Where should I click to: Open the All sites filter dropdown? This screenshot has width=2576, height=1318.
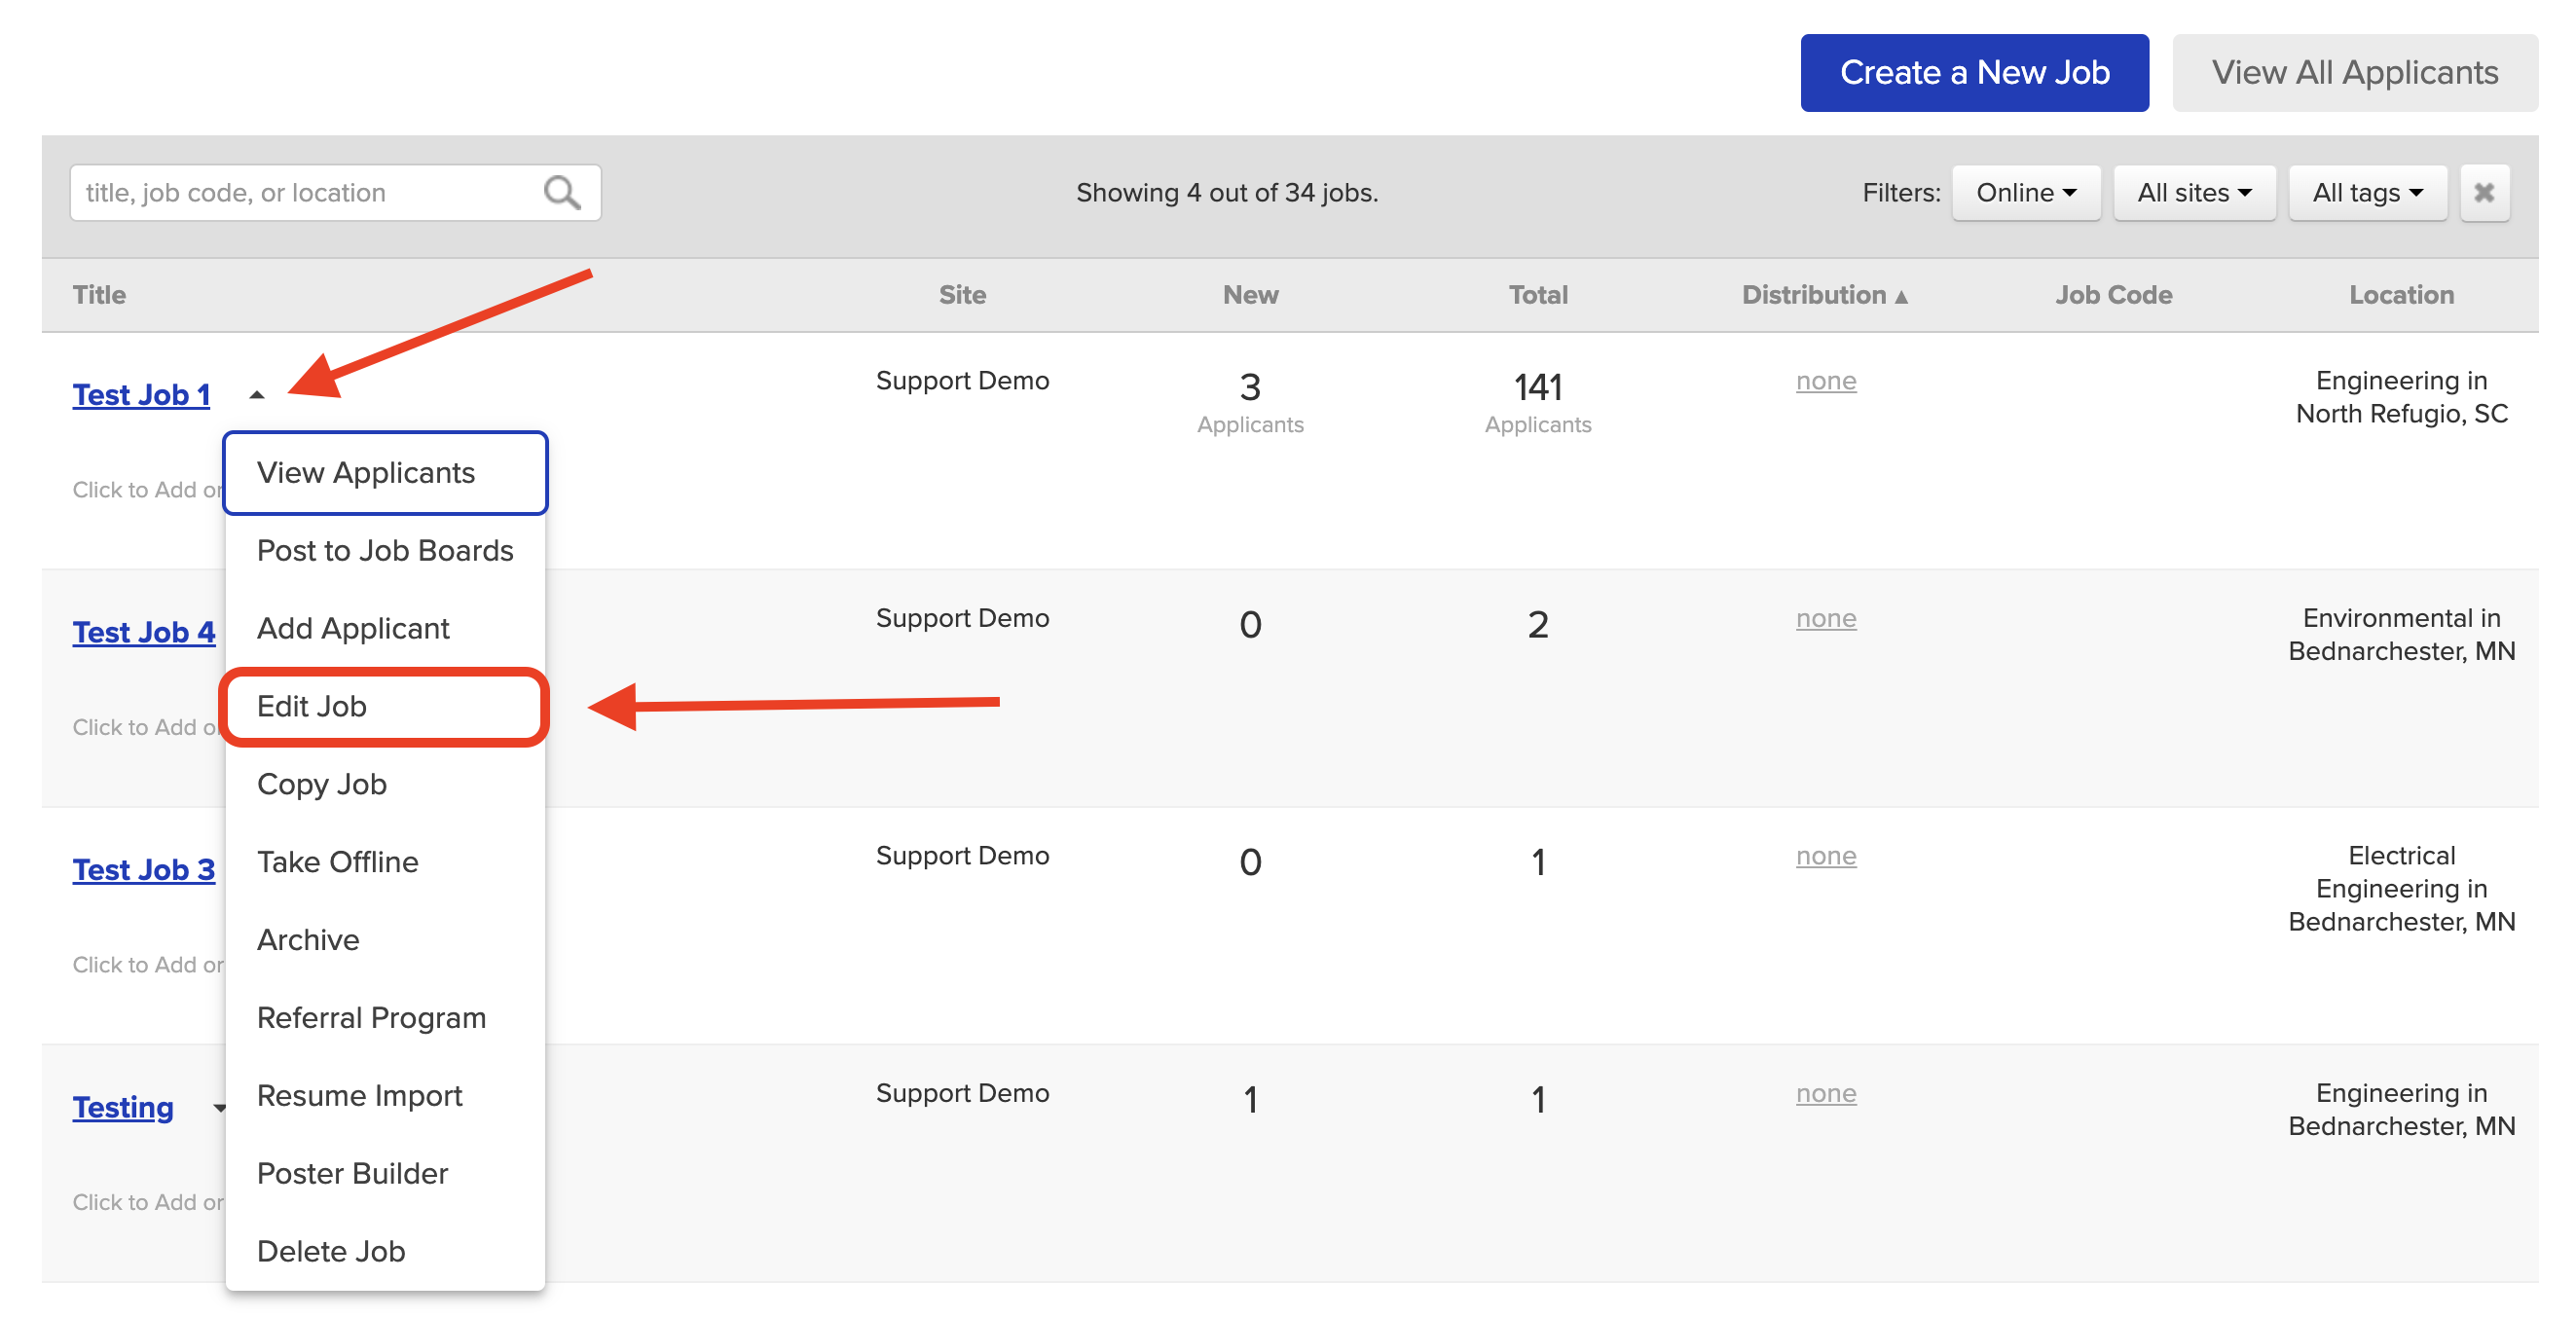tap(2194, 192)
